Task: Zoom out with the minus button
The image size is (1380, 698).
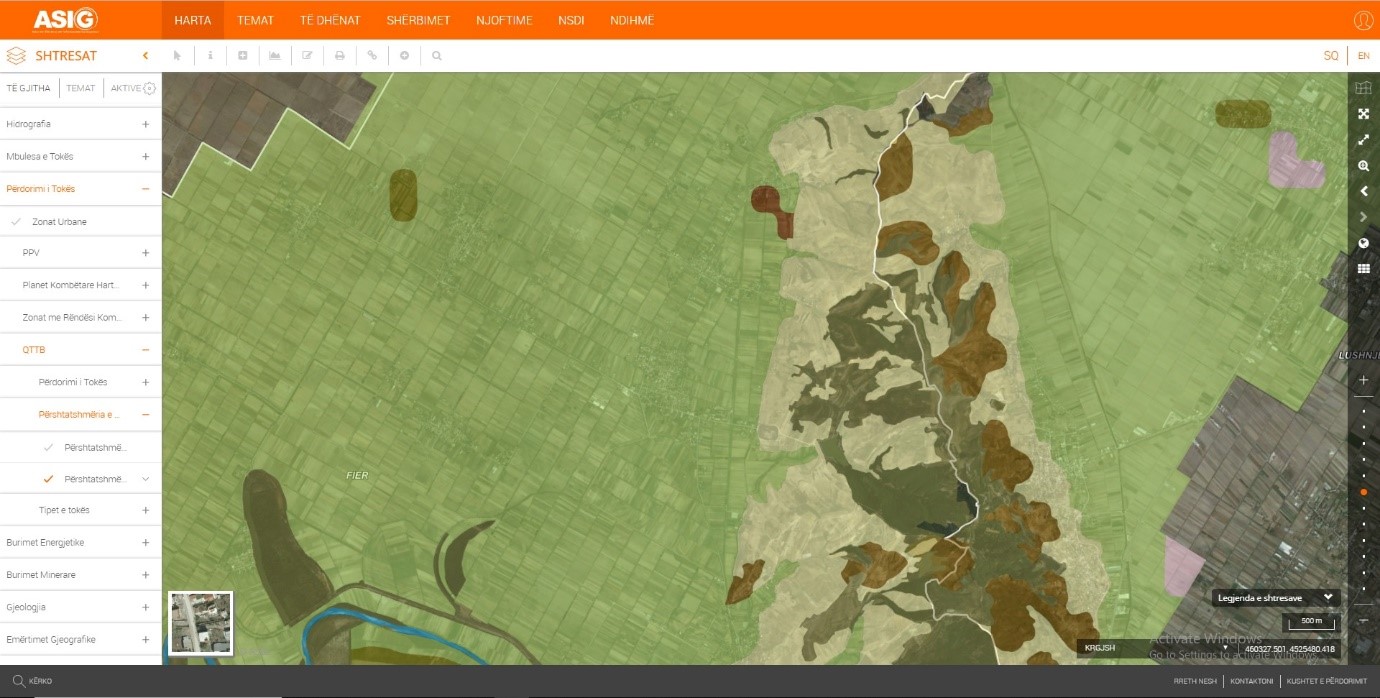Action: 1363,621
